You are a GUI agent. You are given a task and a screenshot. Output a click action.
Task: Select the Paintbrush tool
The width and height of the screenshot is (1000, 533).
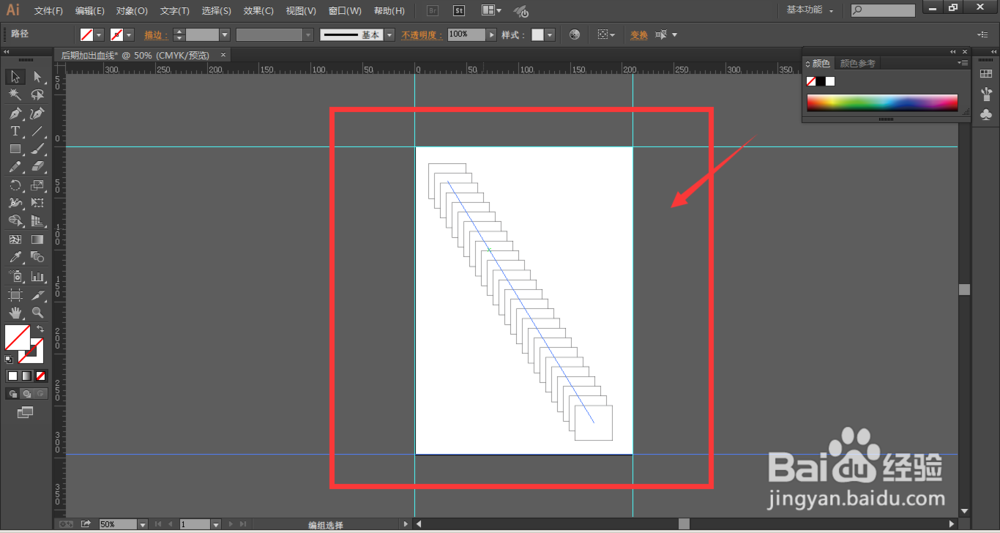click(38, 149)
